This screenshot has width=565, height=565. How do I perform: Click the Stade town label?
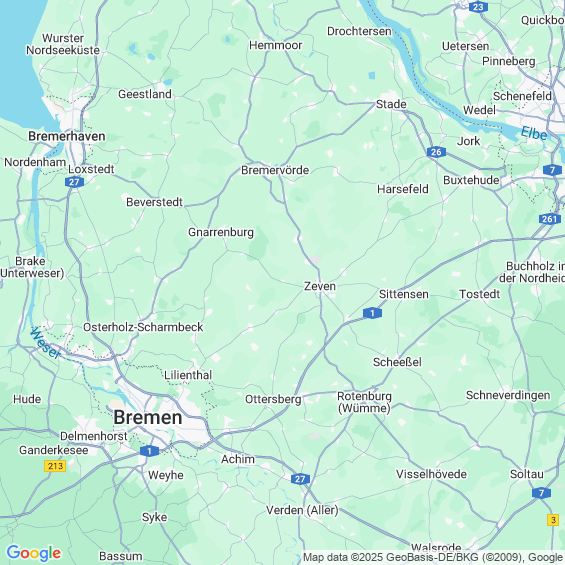(391, 104)
